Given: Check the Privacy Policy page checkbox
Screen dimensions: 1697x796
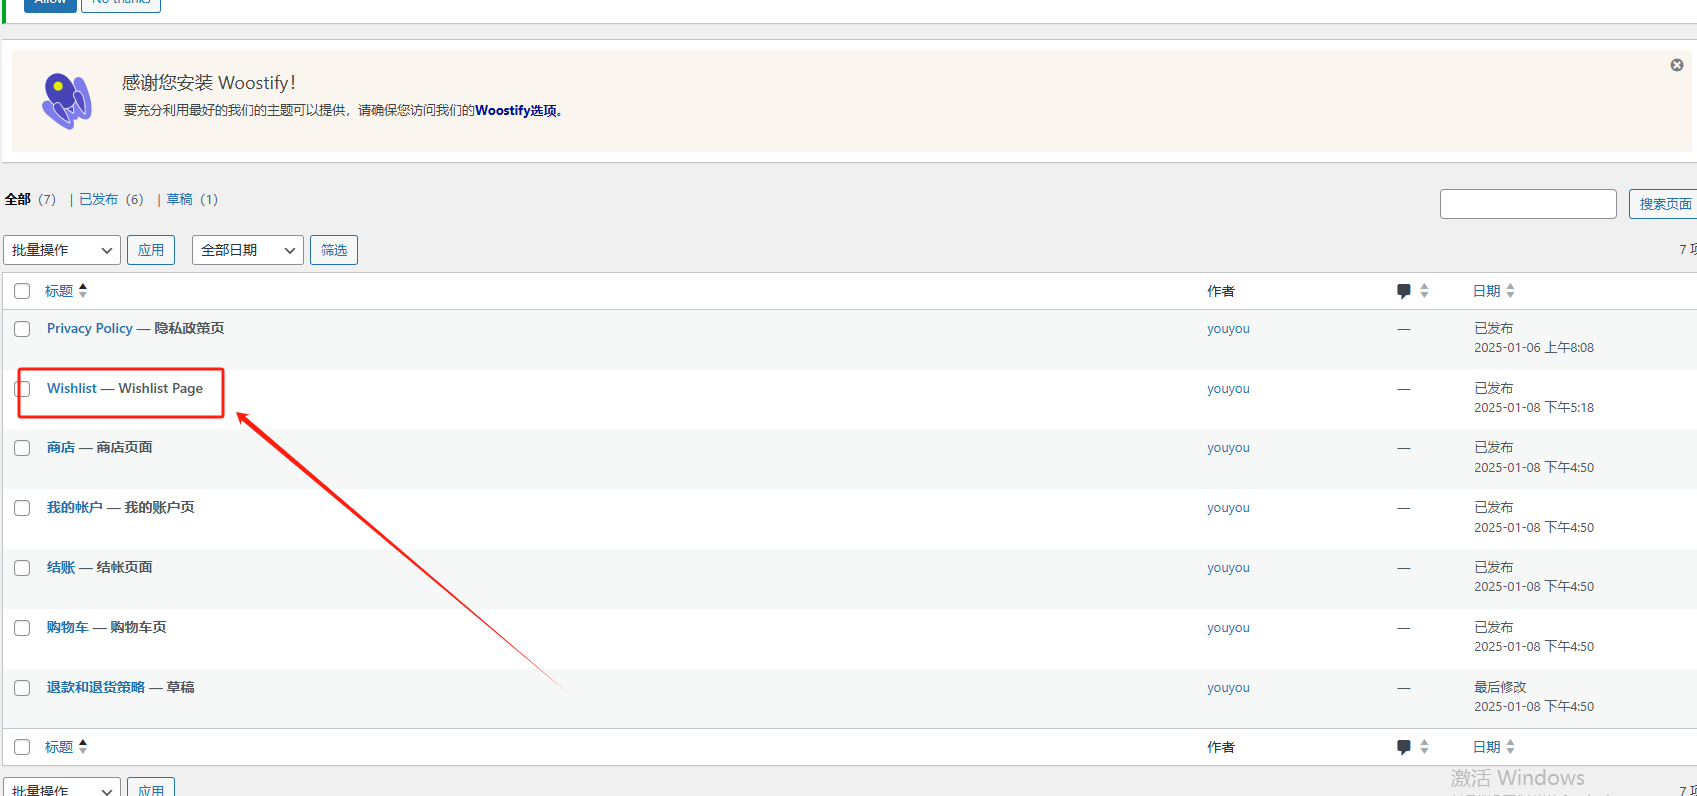Looking at the screenshot, I should pyautogui.click(x=22, y=329).
